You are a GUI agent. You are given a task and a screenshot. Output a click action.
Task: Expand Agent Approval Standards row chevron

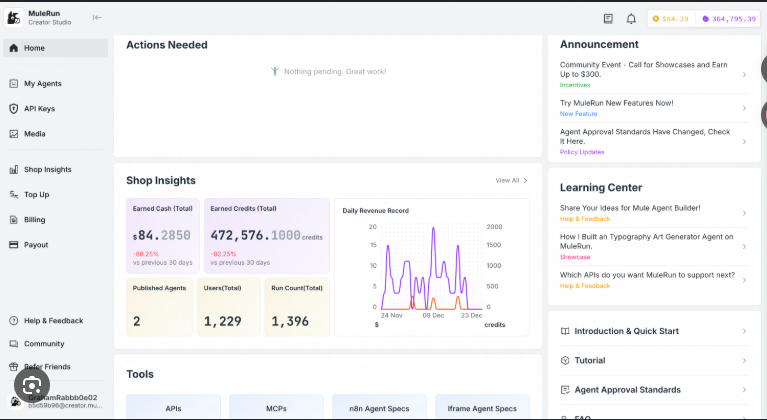point(744,390)
